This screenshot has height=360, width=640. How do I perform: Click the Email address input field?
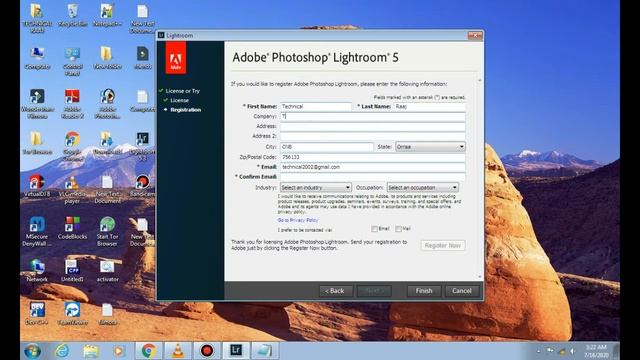(x=373, y=167)
